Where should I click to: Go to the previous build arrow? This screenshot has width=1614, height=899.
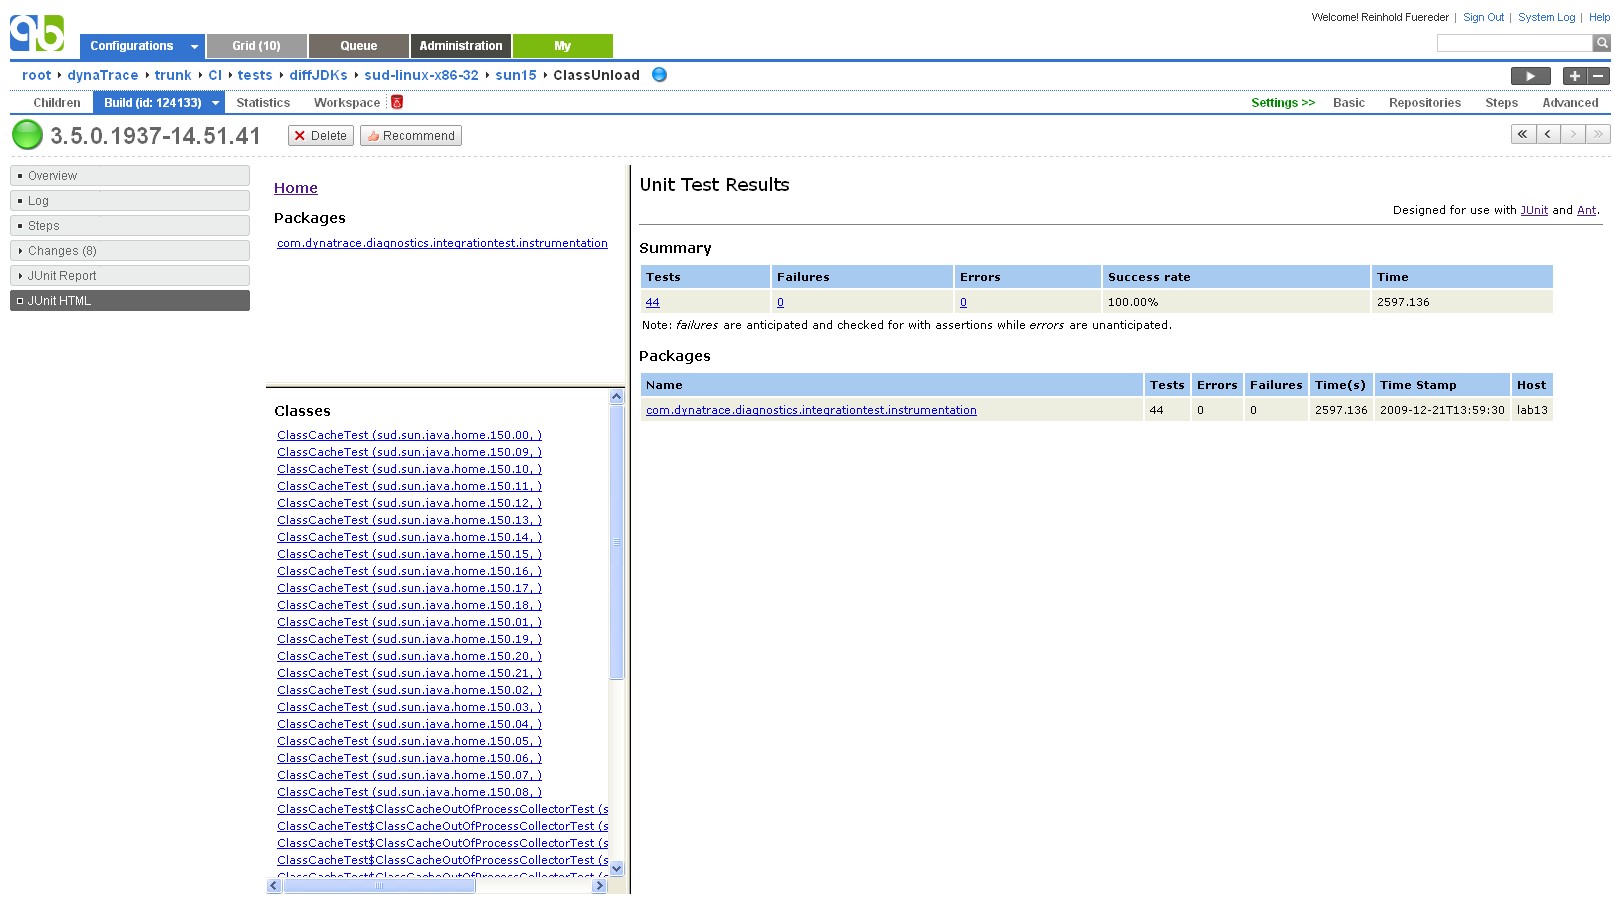(x=1548, y=134)
